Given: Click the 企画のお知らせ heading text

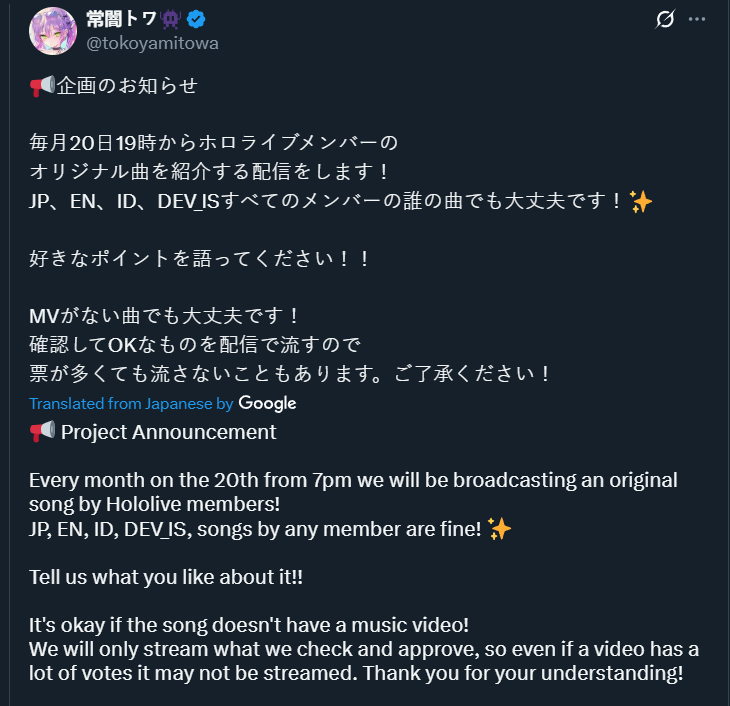Looking at the screenshot, I should (x=128, y=86).
